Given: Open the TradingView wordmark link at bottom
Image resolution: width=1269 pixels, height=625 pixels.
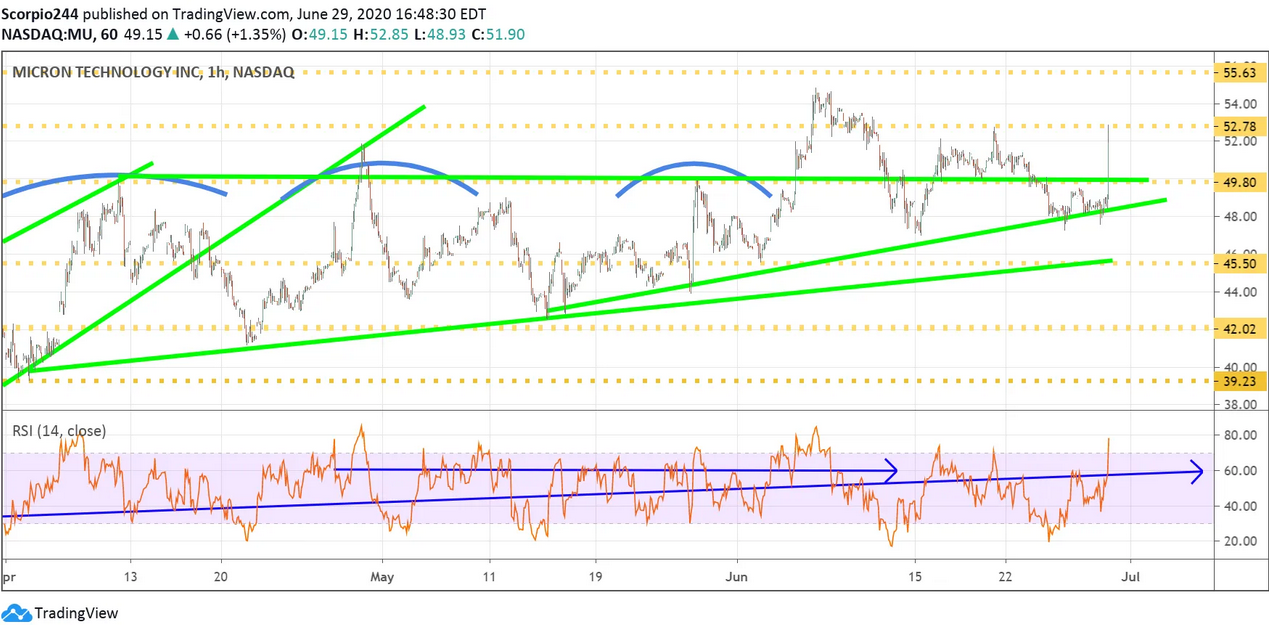Looking at the screenshot, I should [x=76, y=613].
